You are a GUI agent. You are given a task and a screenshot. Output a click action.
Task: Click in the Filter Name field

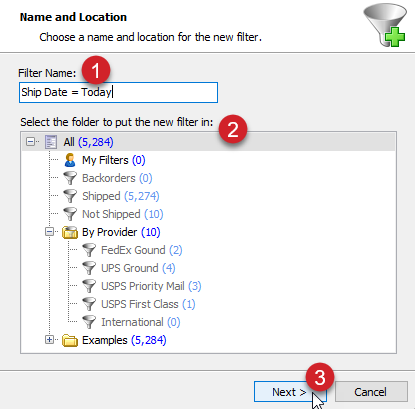coord(118,92)
